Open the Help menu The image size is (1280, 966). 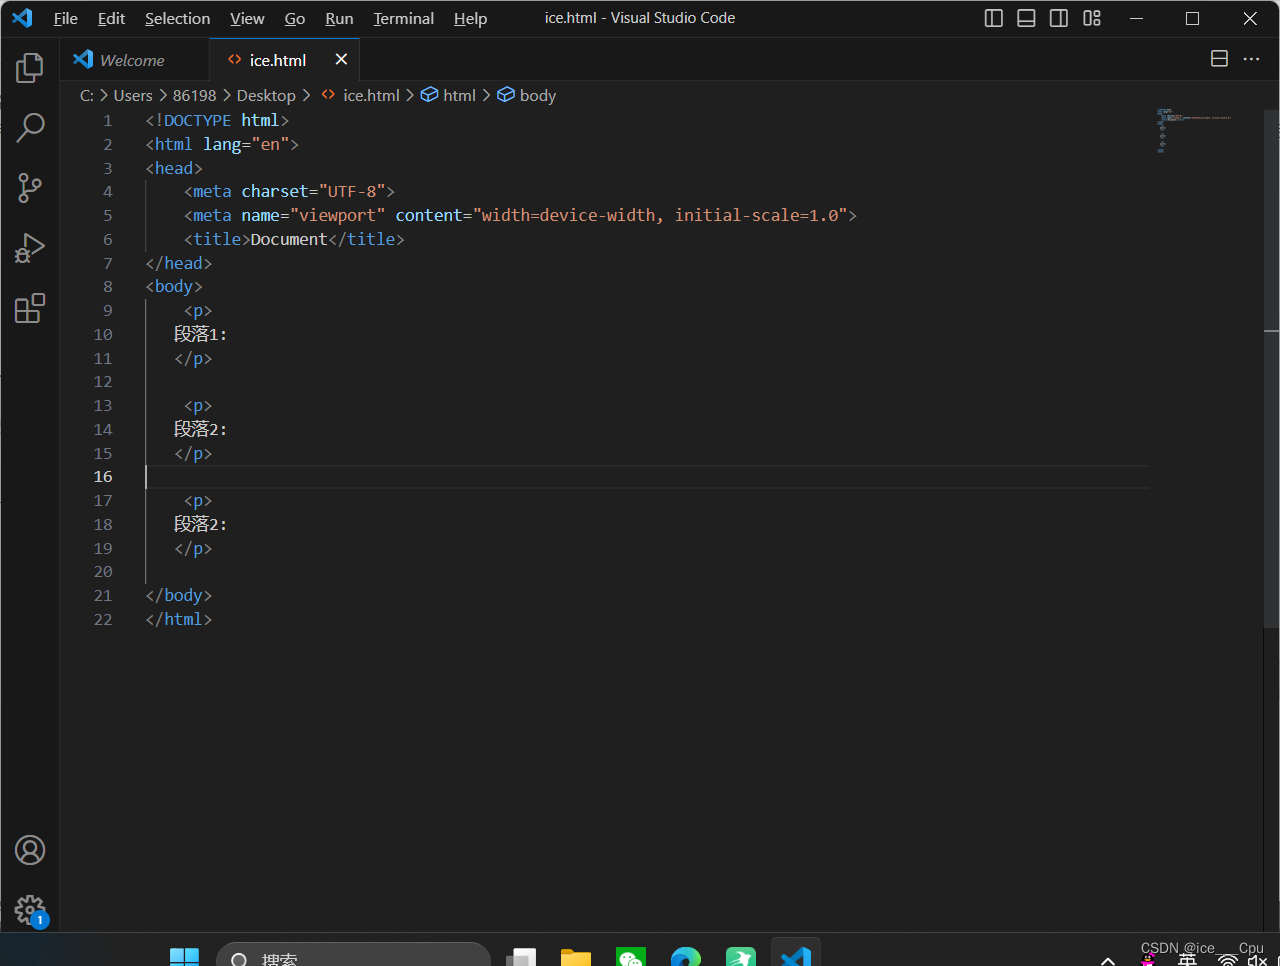470,18
